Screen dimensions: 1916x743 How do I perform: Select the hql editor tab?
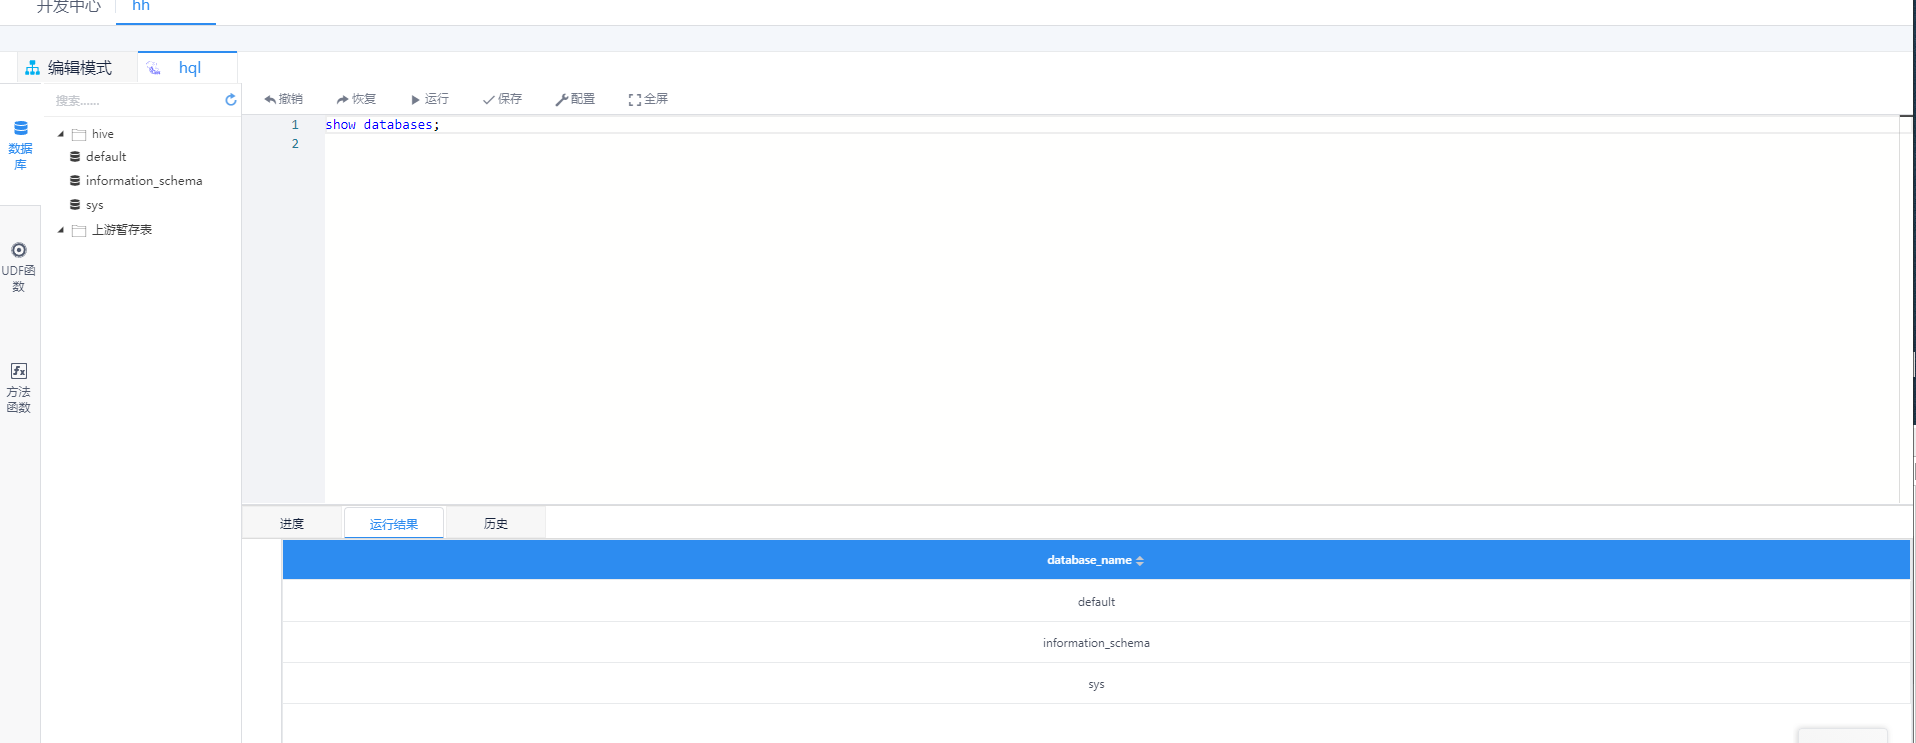188,67
